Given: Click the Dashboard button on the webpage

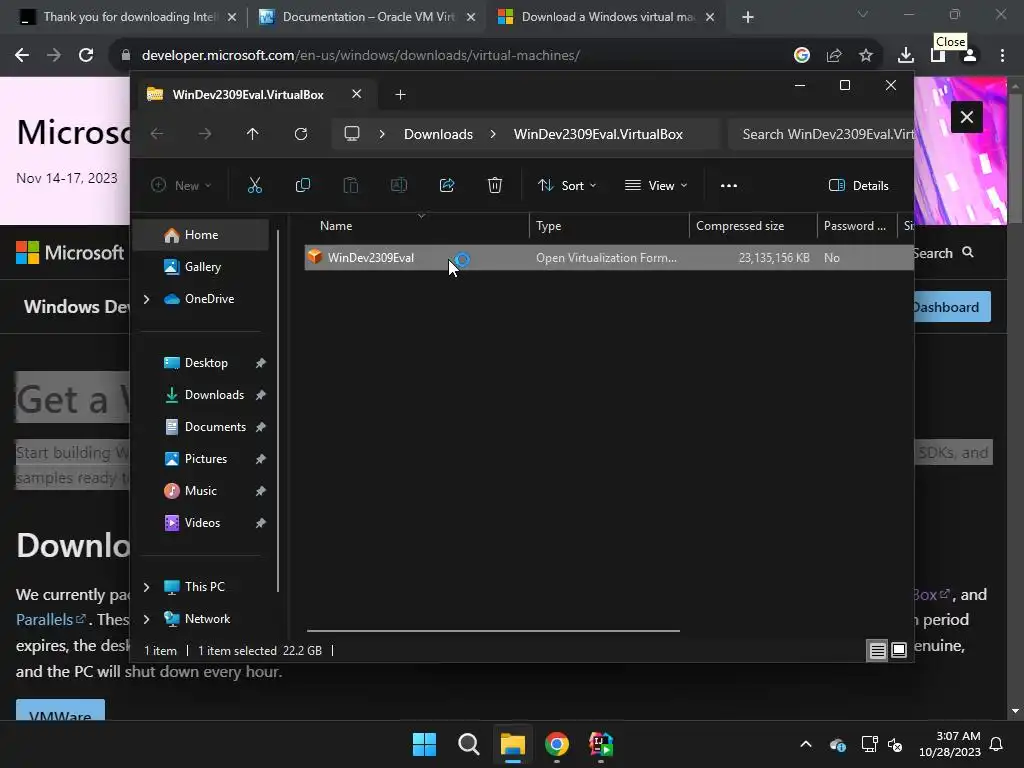Looking at the screenshot, I should click(x=952, y=307).
